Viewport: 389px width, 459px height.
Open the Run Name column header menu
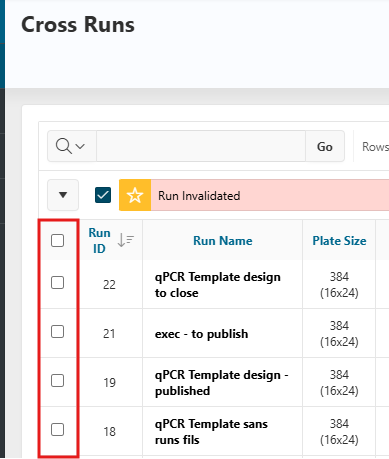[x=223, y=241]
